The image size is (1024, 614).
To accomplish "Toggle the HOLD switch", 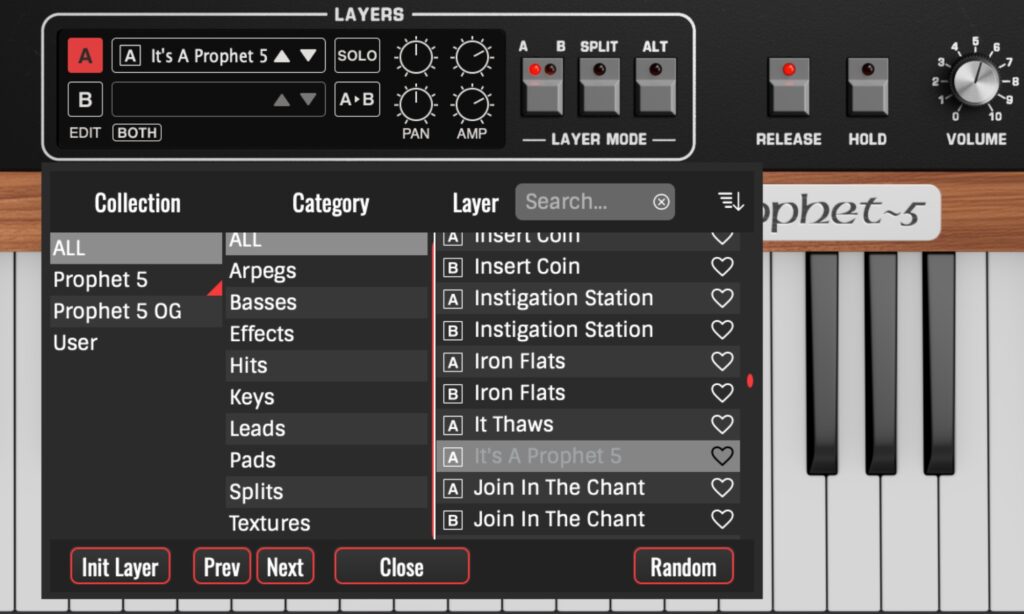I will coord(867,87).
